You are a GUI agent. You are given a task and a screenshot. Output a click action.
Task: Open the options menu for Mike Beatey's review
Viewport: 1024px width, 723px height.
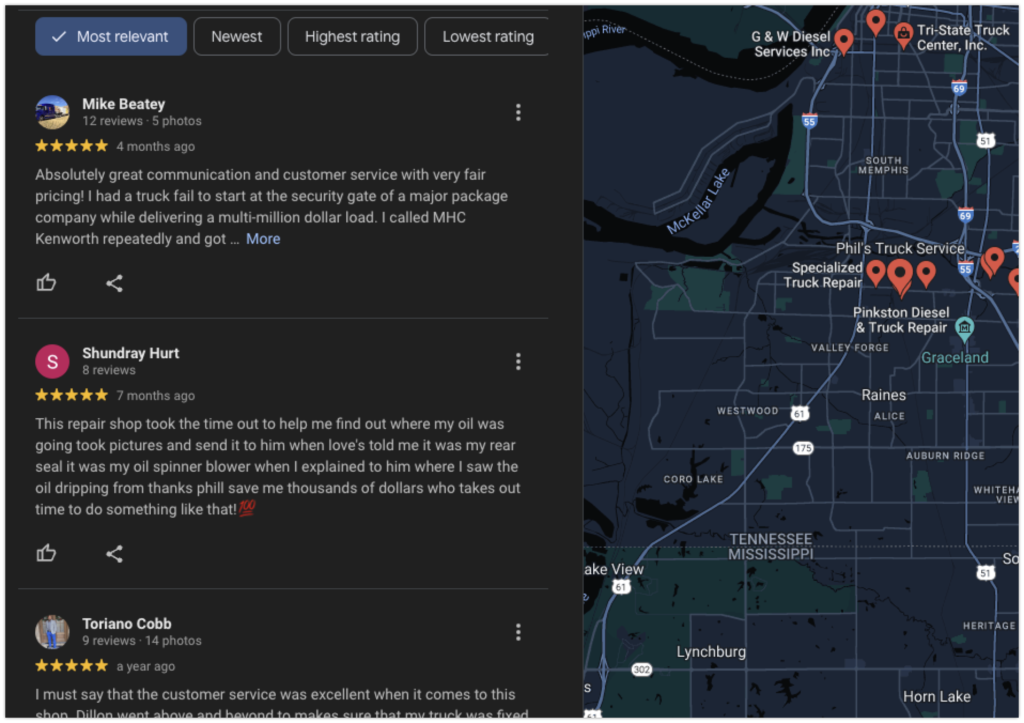coord(518,112)
